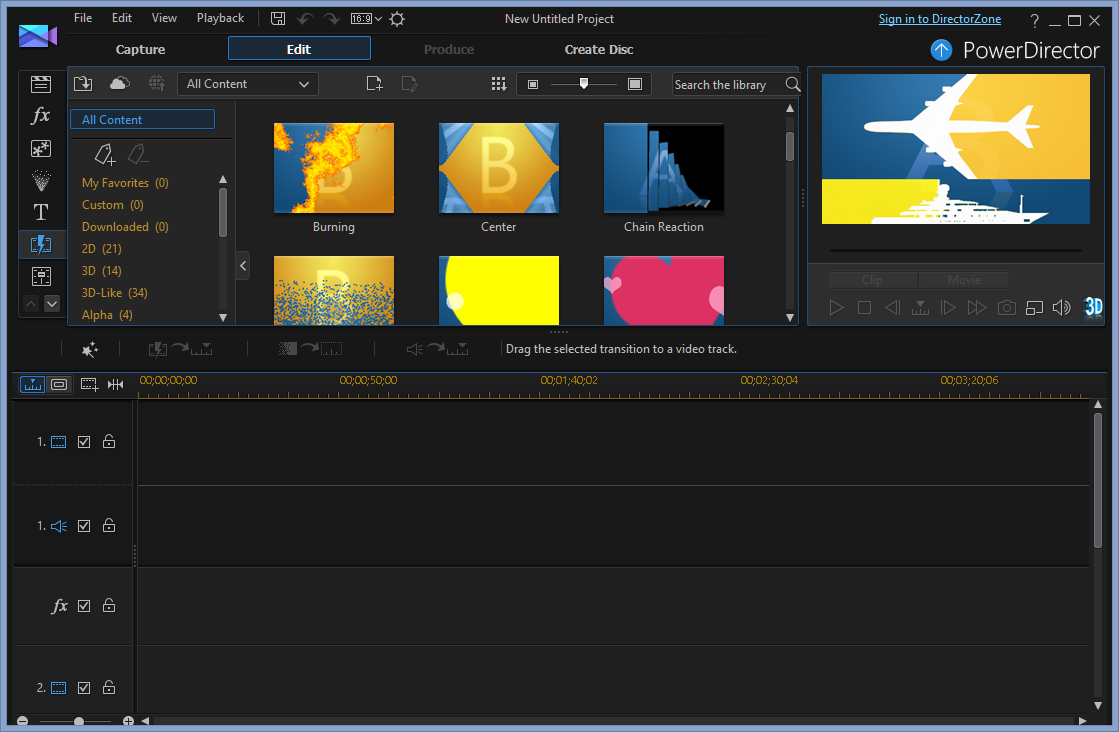Screen dimensions: 1119x732
Task: Click the redo arrow icon
Action: click(x=331, y=19)
